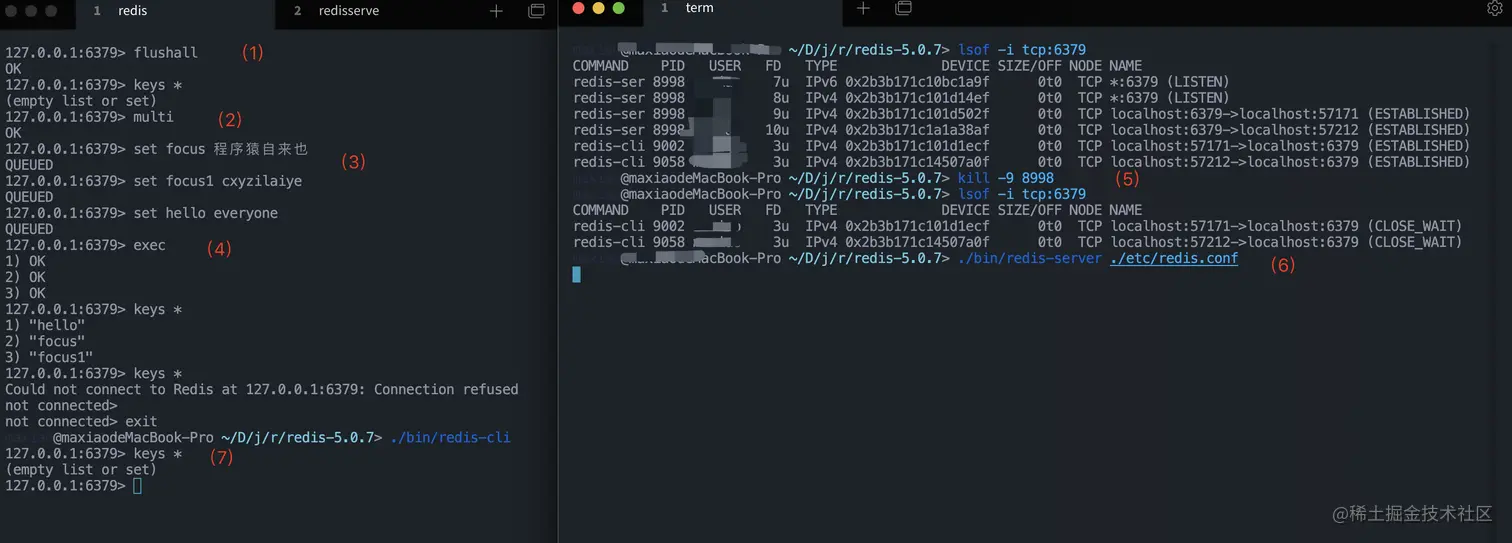
Task: Maximize the term window with green button
Action: [x=619, y=8]
